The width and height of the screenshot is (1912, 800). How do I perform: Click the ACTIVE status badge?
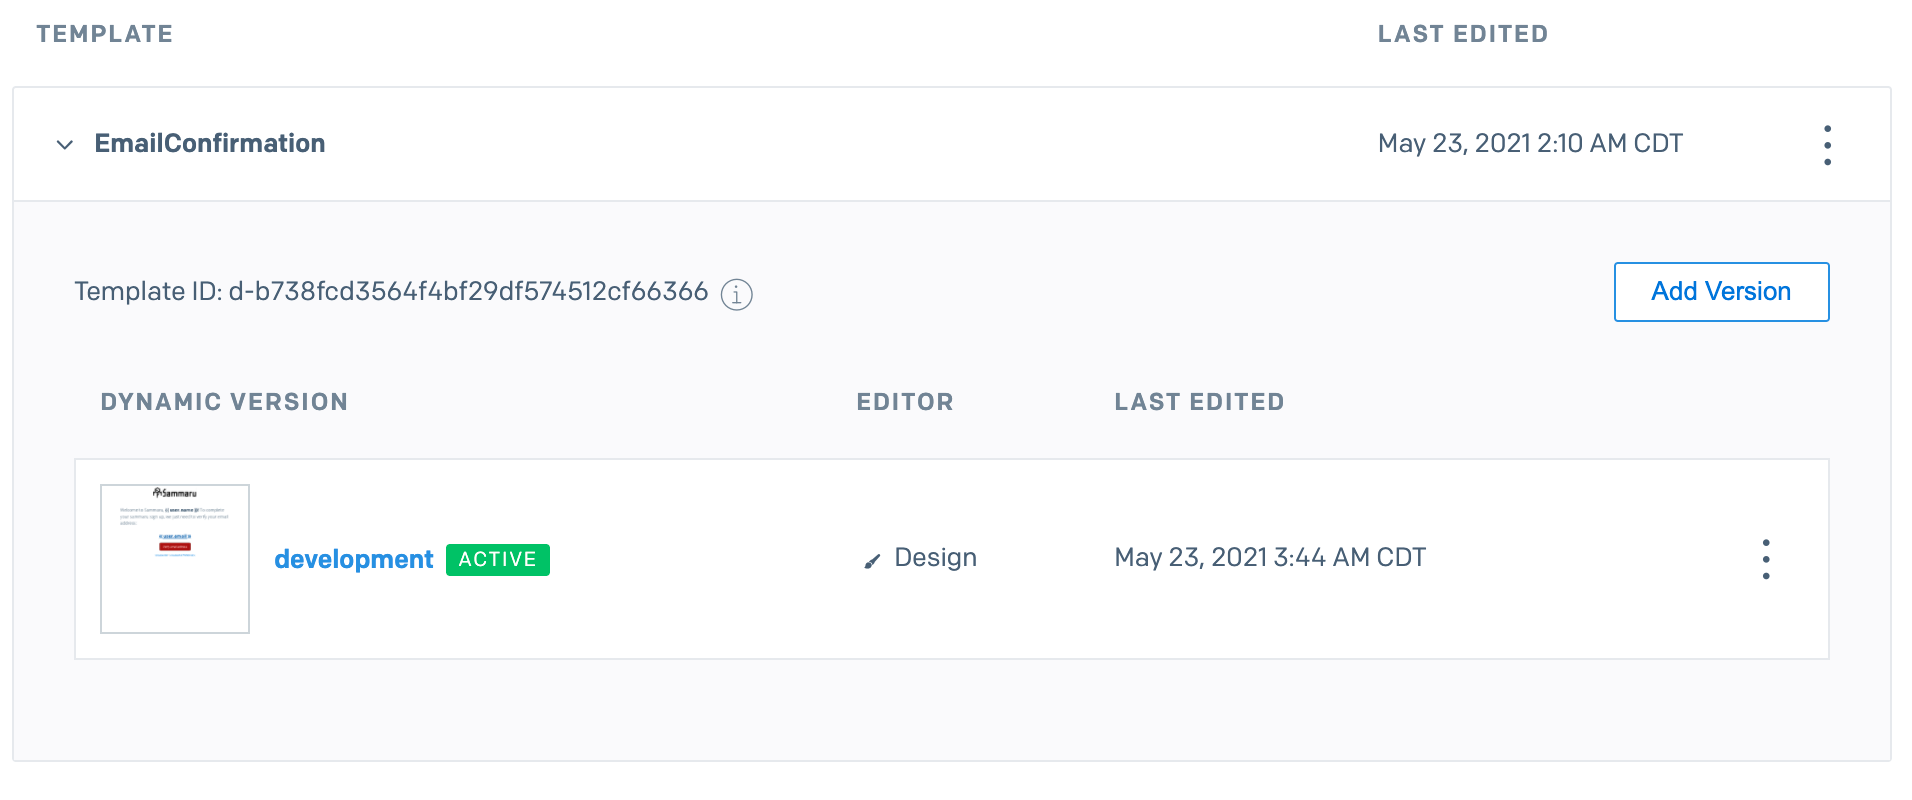click(x=498, y=559)
